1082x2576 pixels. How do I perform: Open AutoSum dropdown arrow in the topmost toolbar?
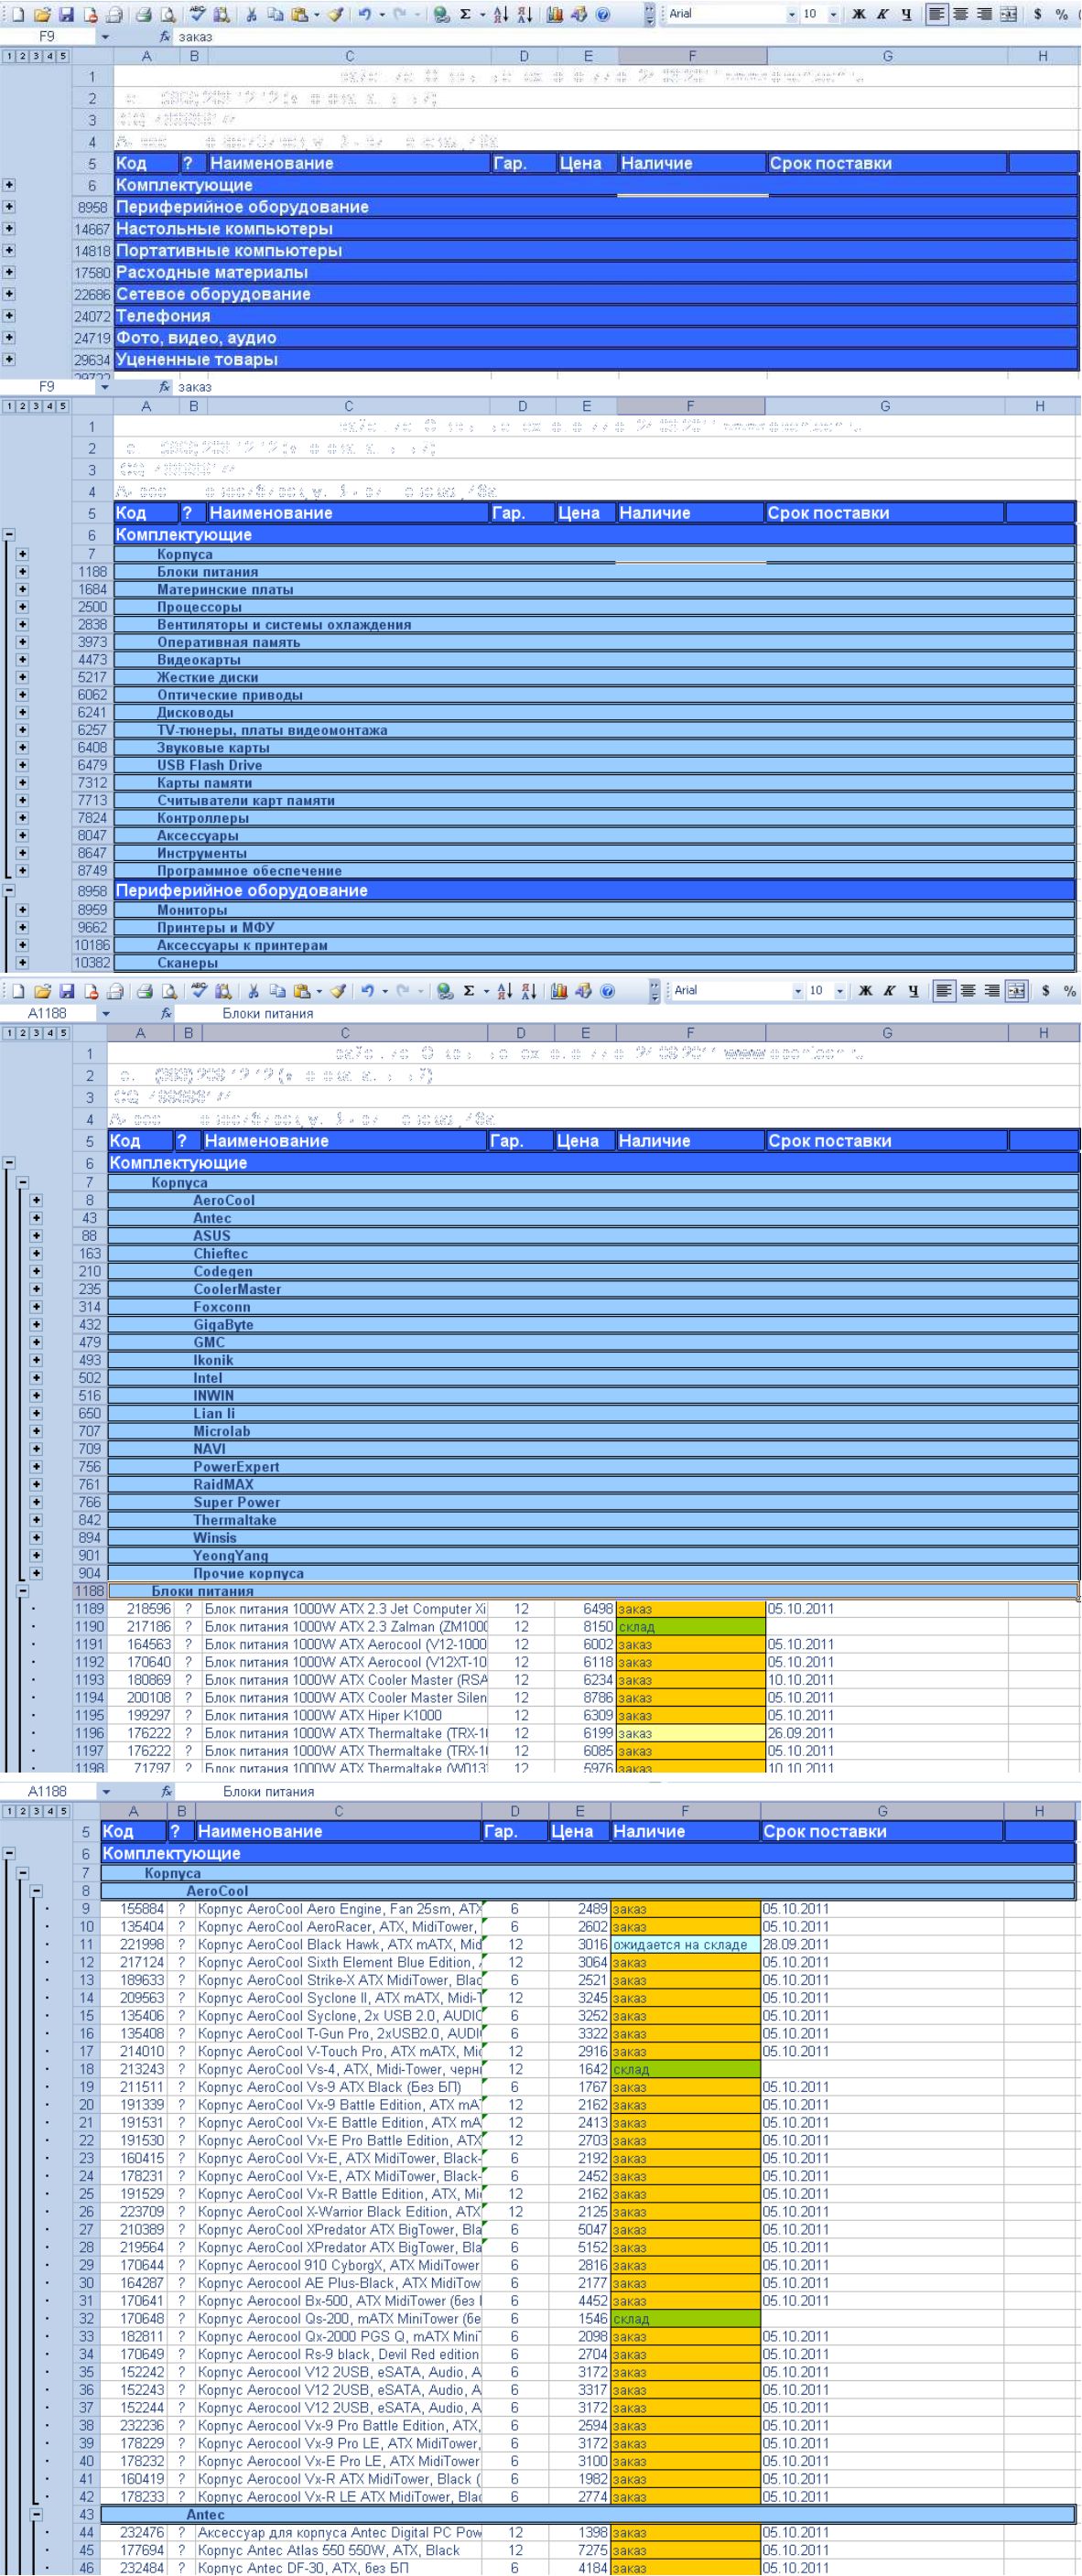482,14
